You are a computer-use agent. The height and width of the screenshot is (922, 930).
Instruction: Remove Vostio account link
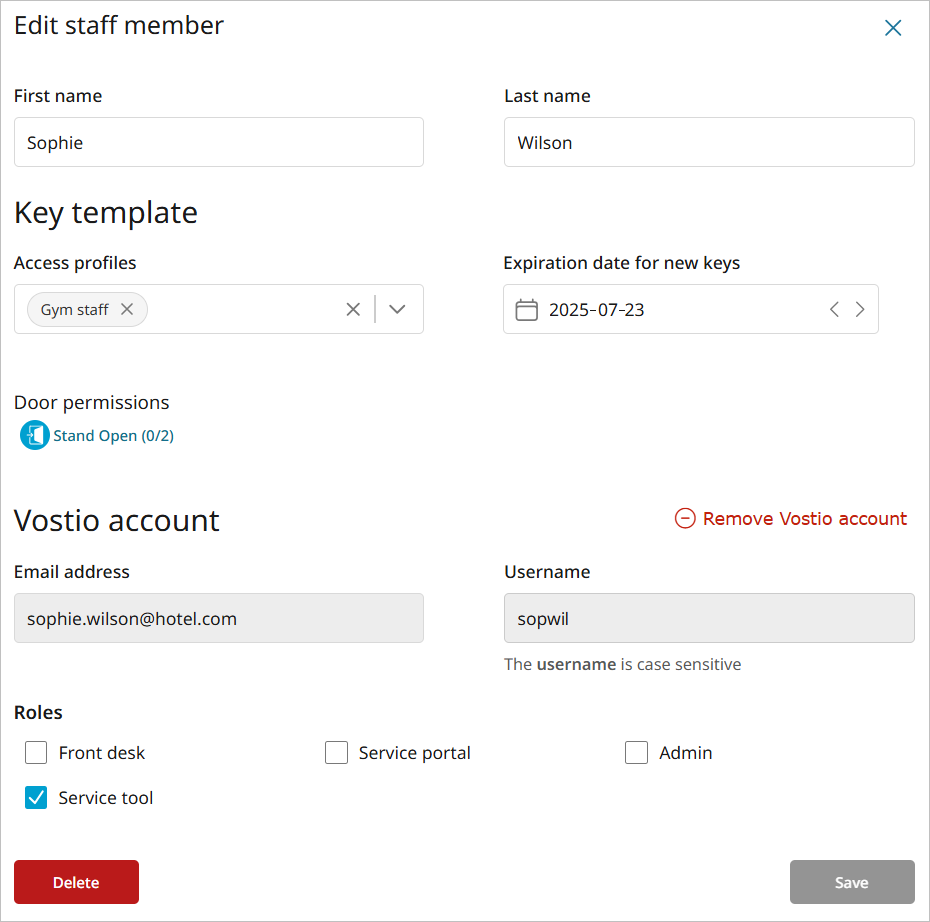click(804, 519)
